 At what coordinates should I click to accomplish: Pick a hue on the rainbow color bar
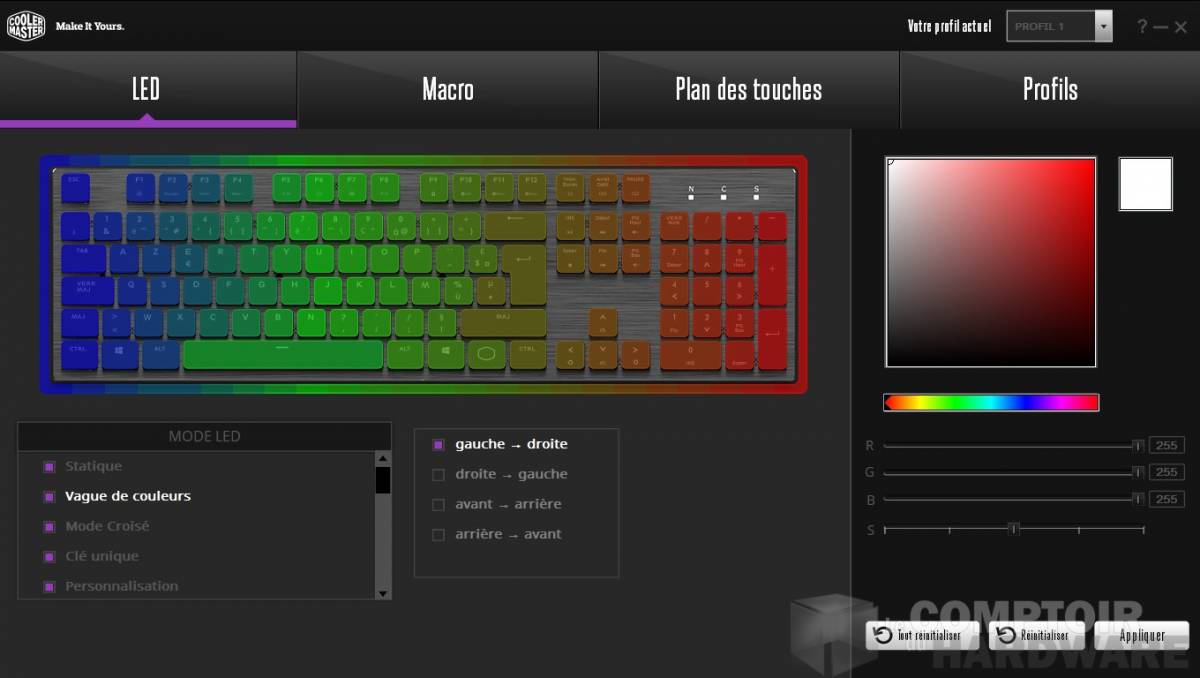pos(991,402)
